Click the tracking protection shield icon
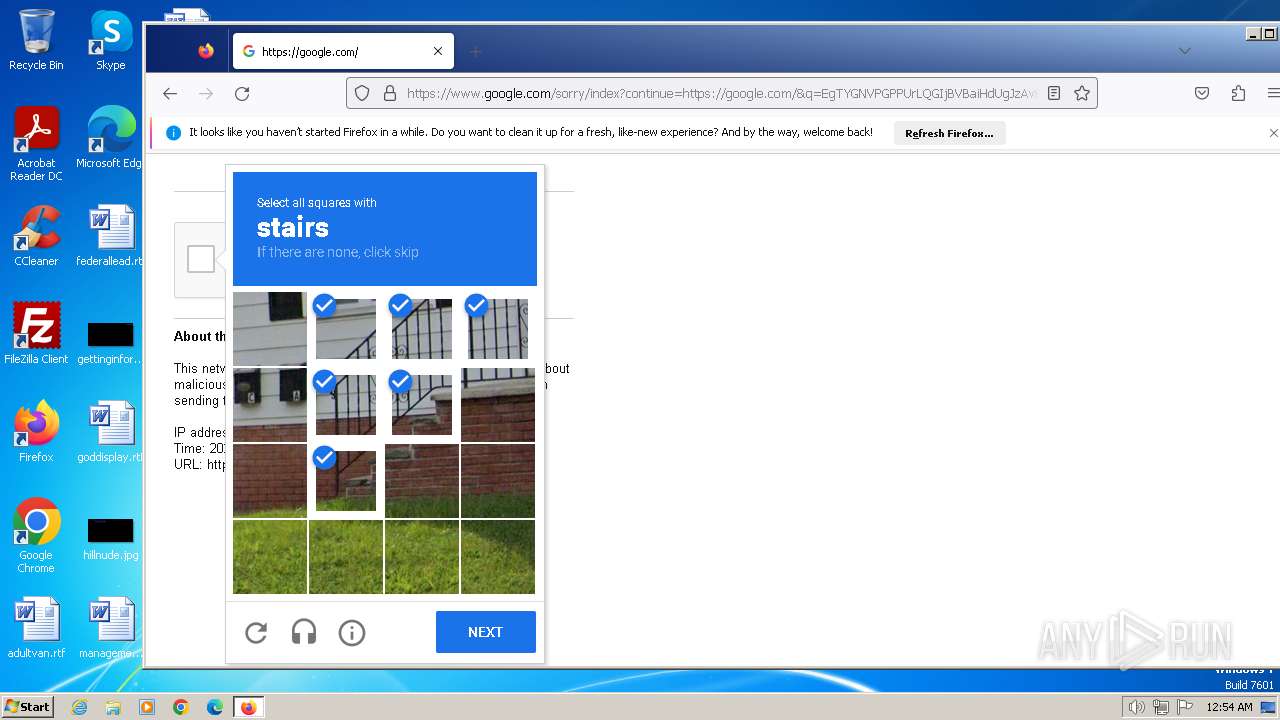Viewport: 1280px width, 720px height. click(362, 93)
